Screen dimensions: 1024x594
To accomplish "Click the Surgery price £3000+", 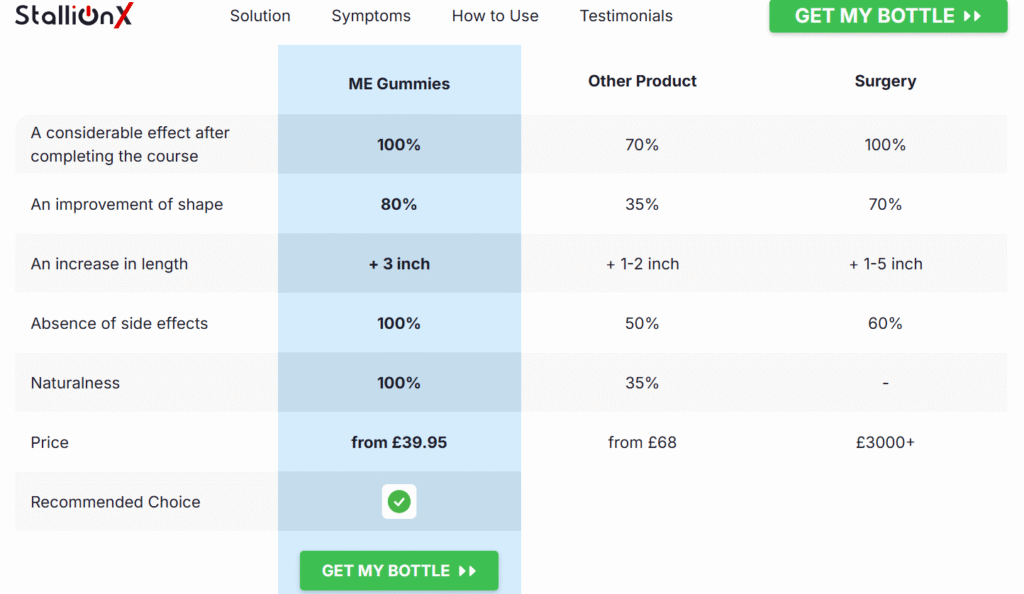I will click(885, 442).
